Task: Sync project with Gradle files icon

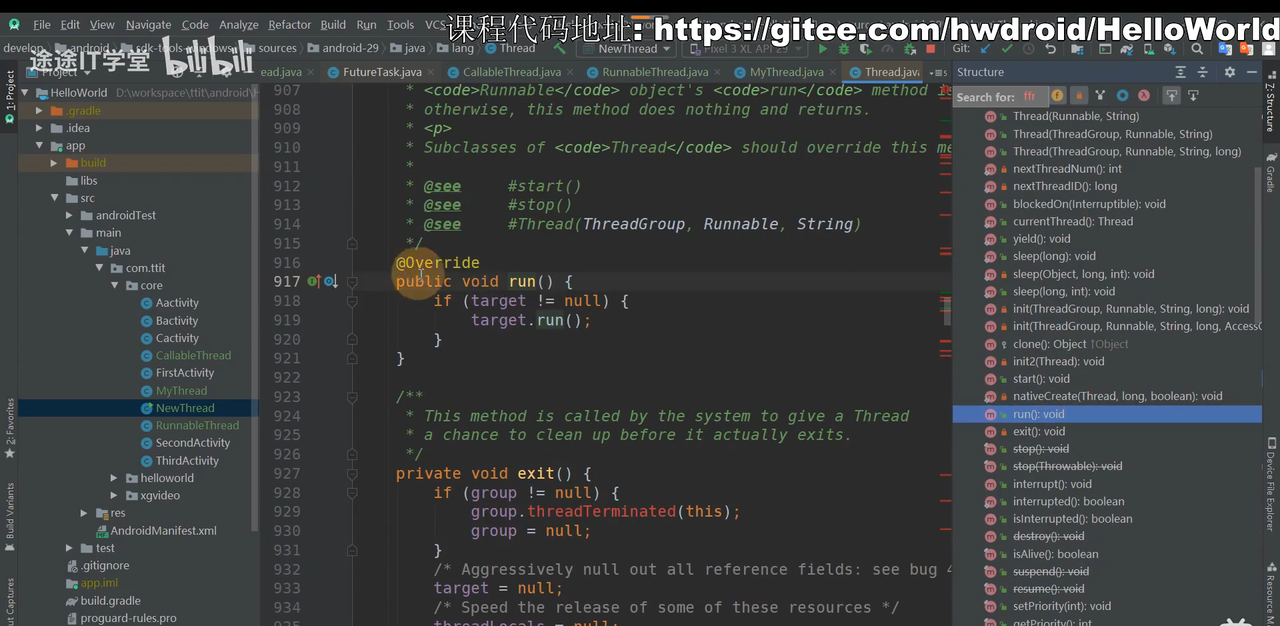Action: (x=1127, y=49)
